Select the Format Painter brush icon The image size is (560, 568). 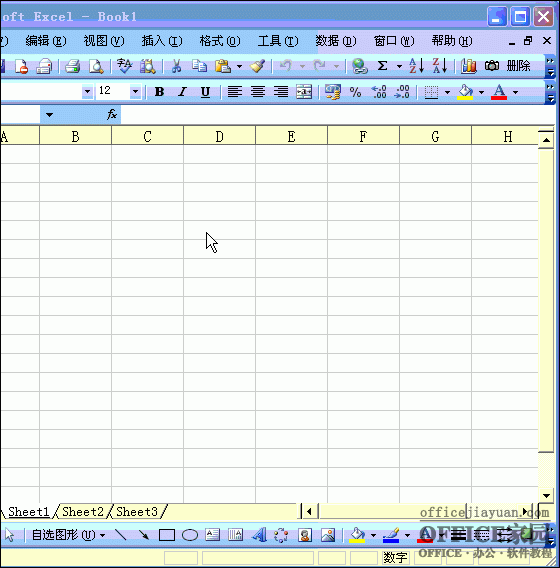point(258,66)
